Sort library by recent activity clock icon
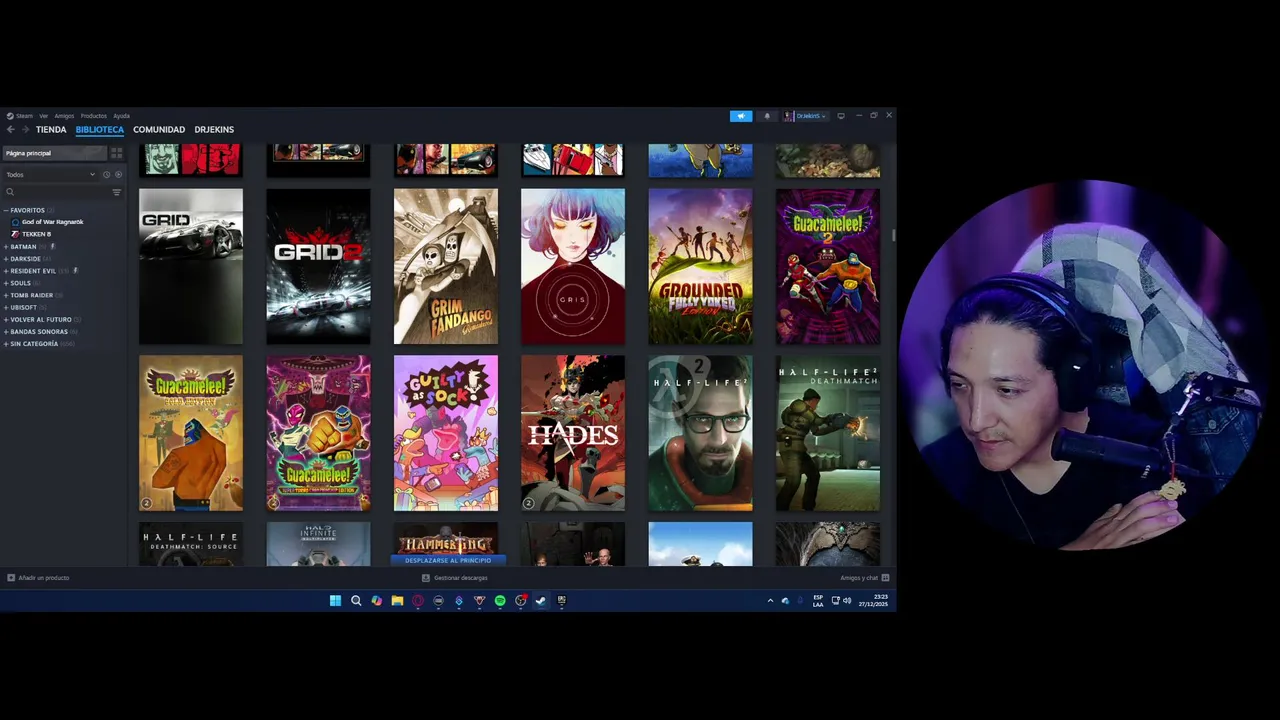This screenshot has height=720, width=1280. (x=106, y=175)
